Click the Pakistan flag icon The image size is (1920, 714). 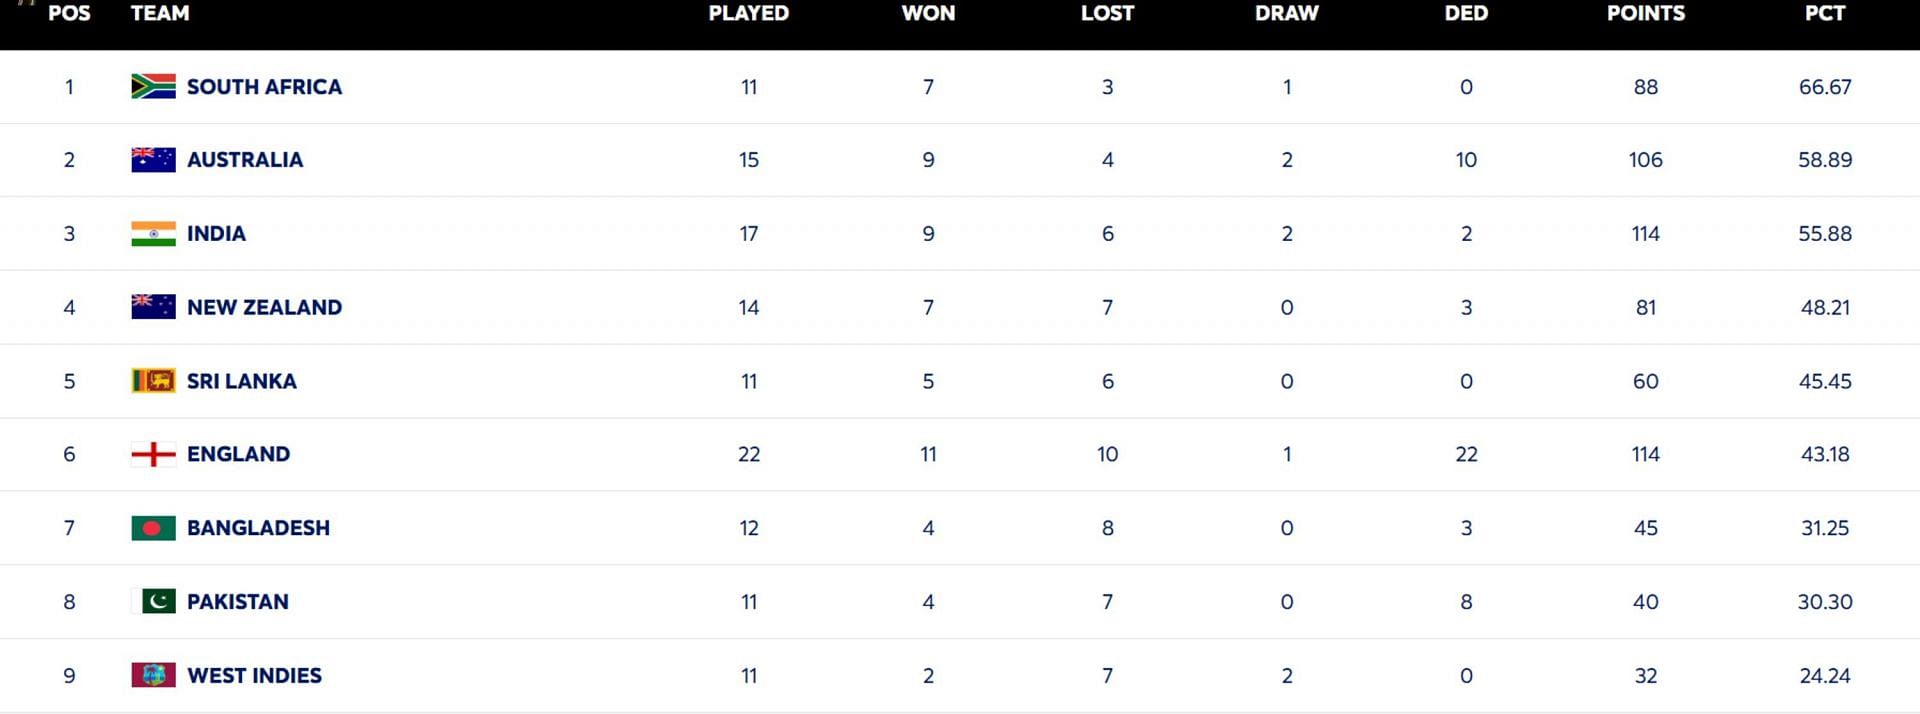[x=153, y=601]
